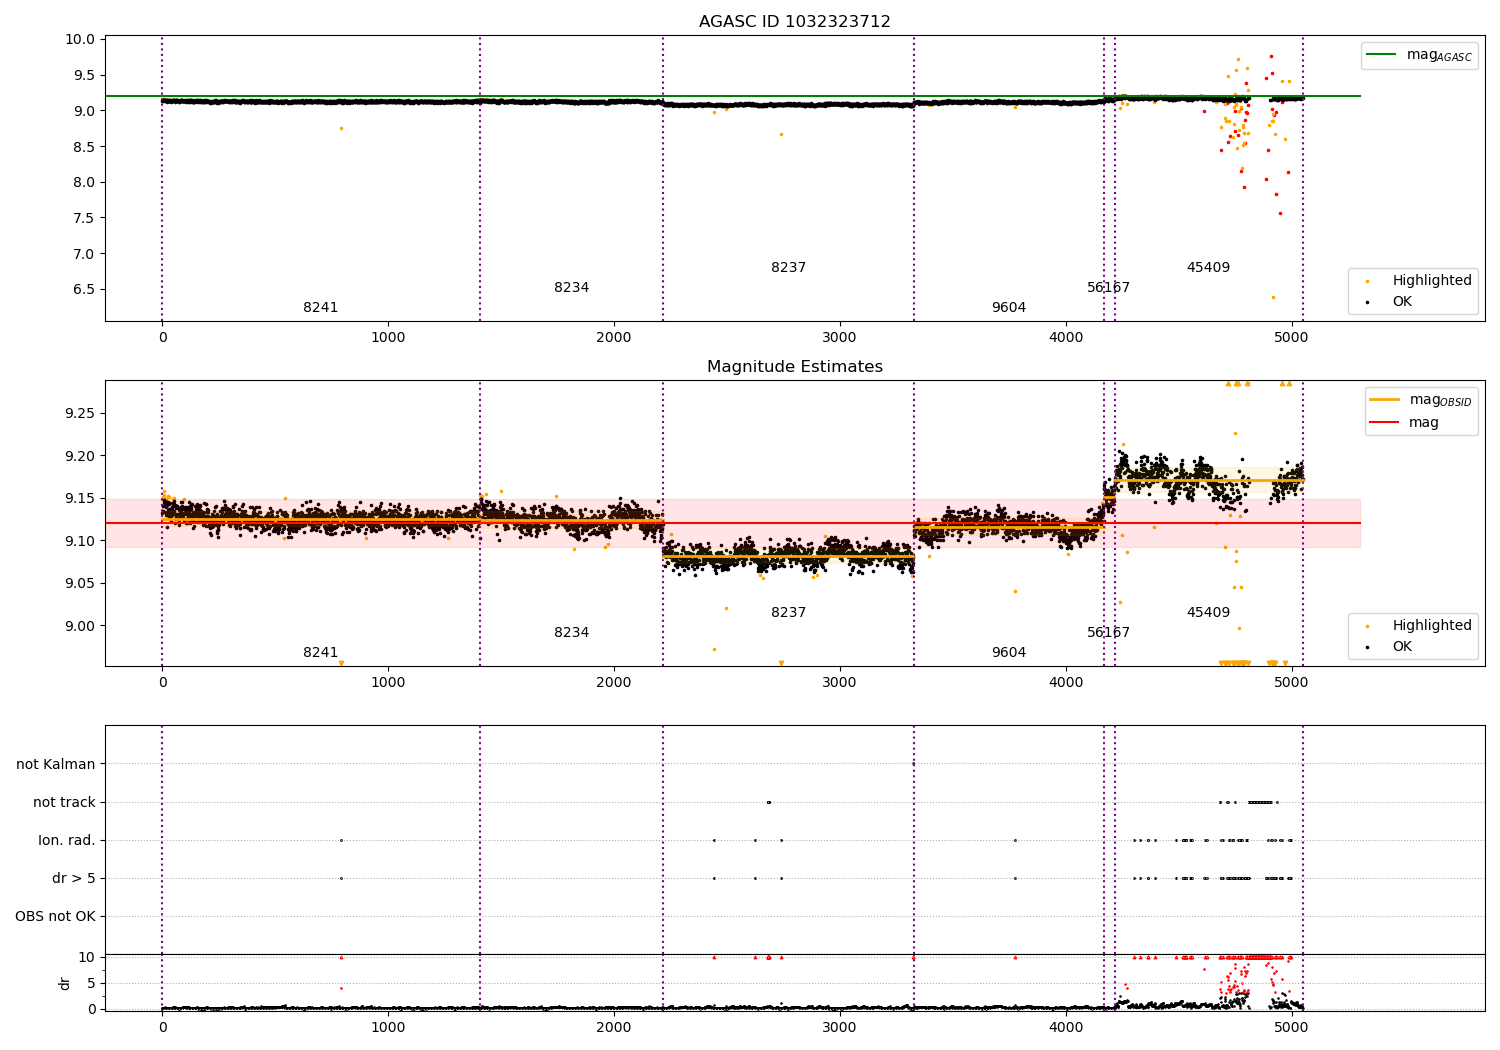
Task: Click the 8241 label in Magnitude Estimates plot
Action: [321, 652]
